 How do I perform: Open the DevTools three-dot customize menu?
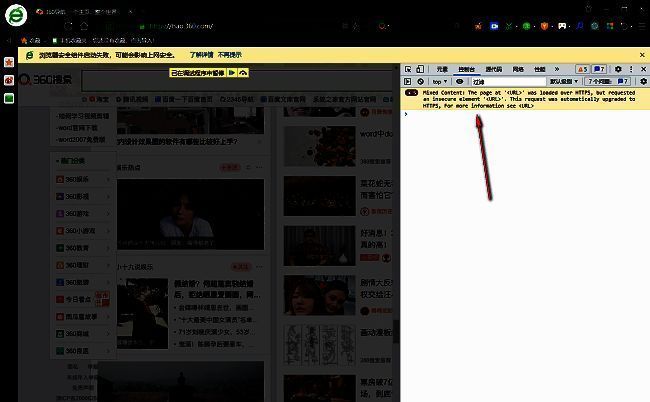coord(631,69)
